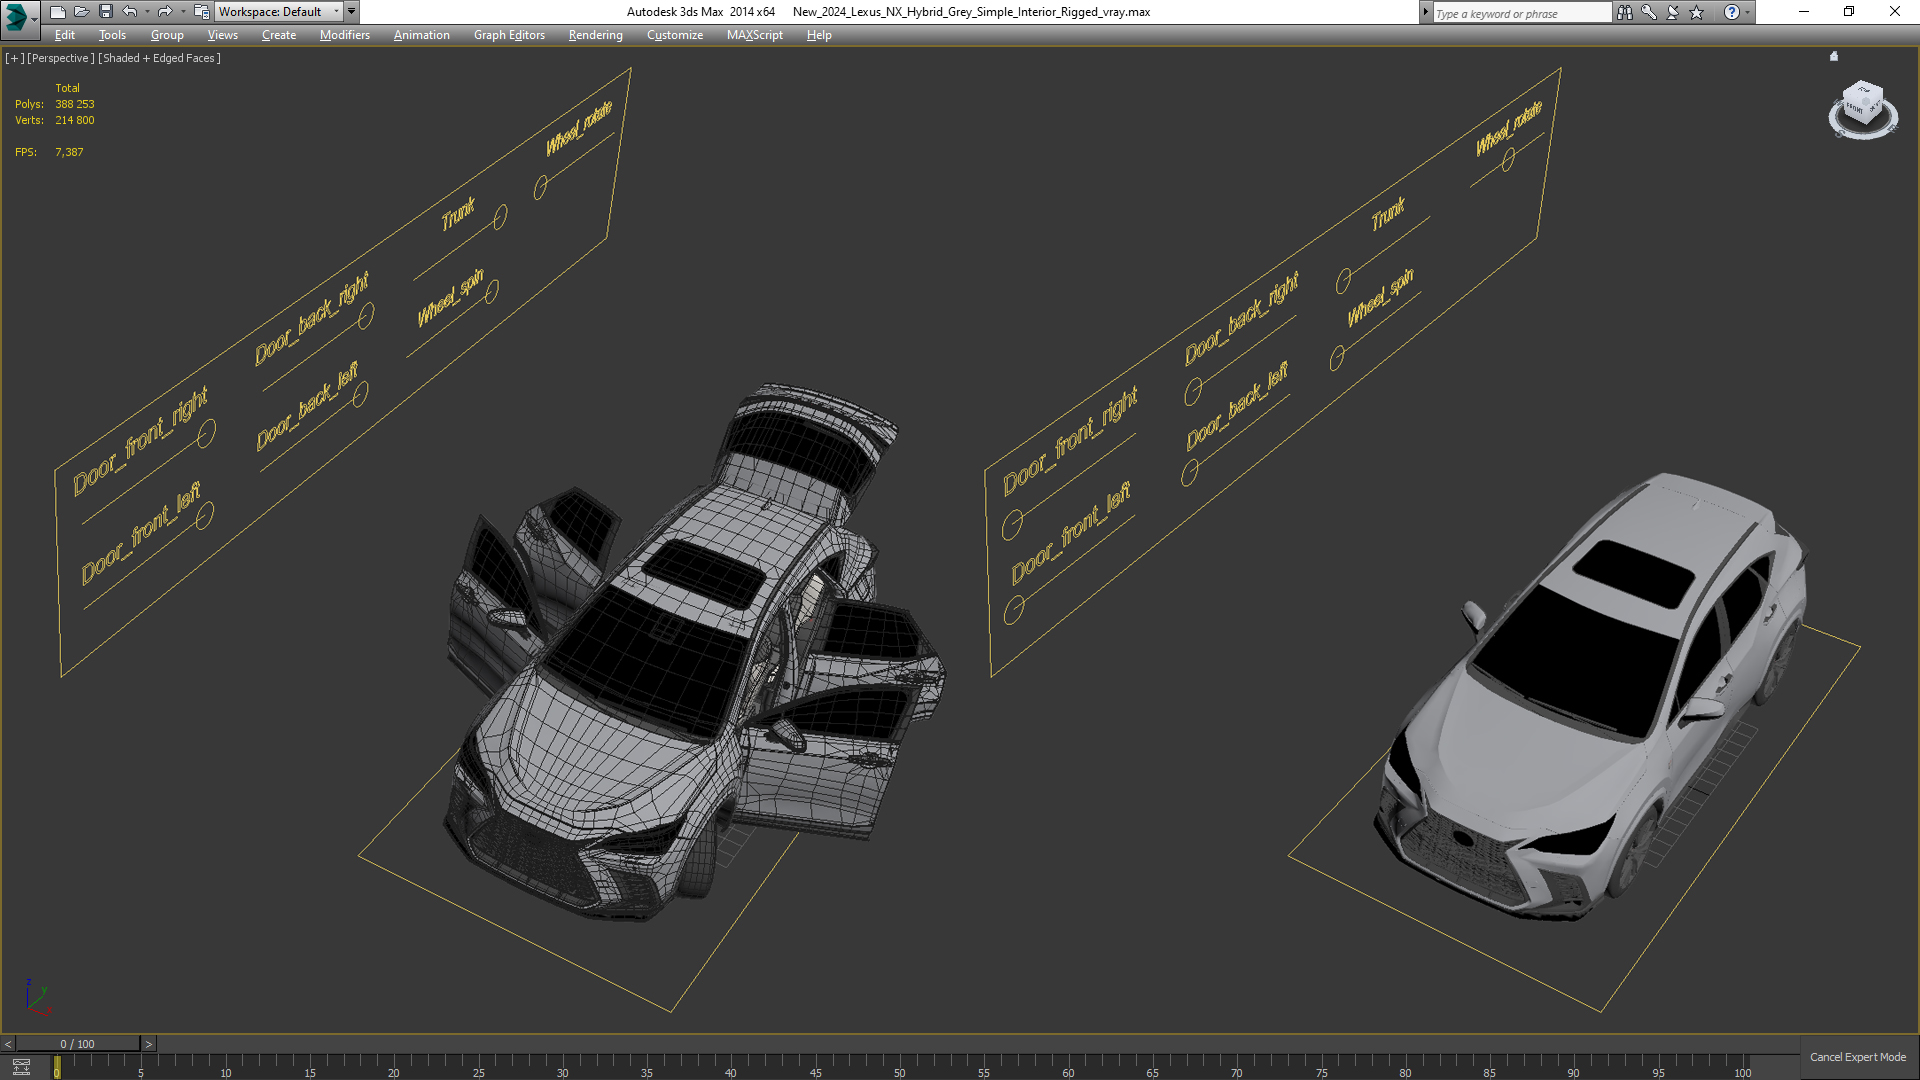Click the ViewCube home icon

coord(1834,57)
